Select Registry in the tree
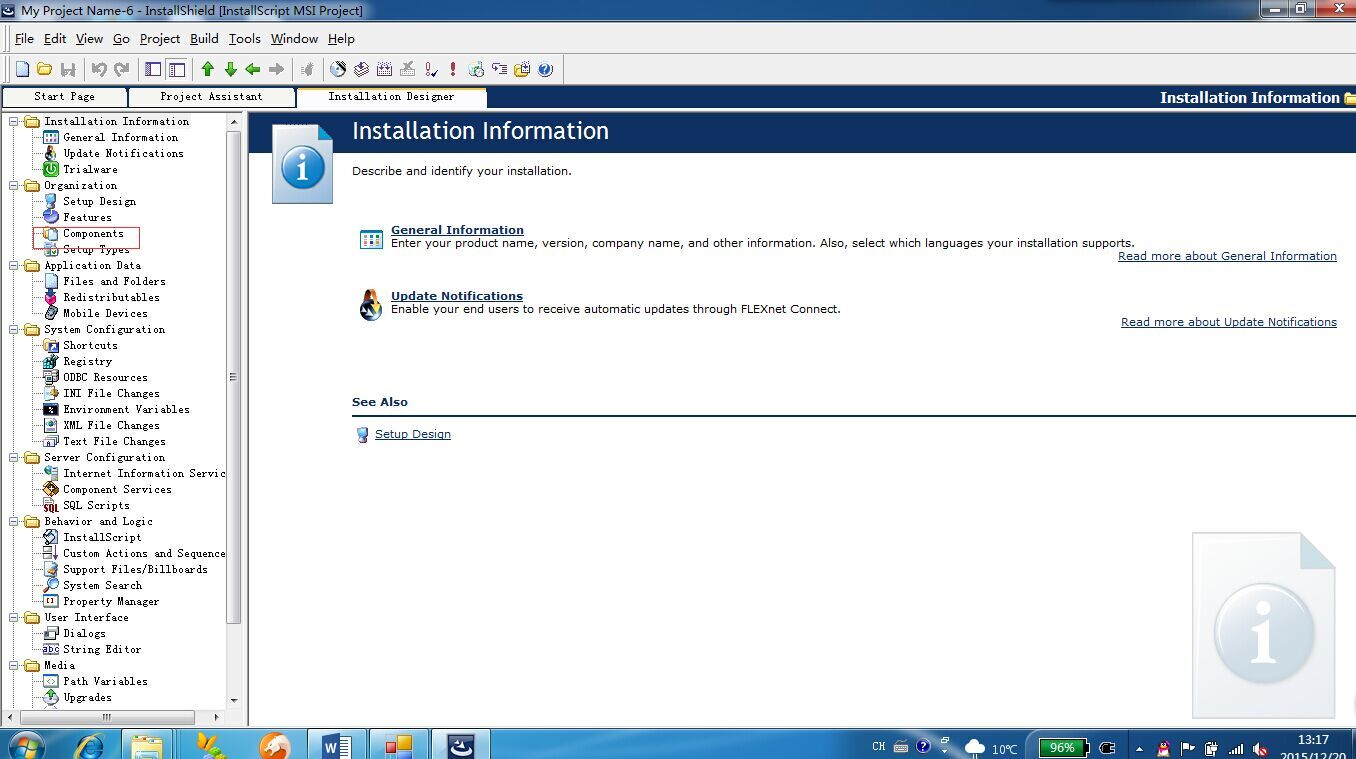 point(87,362)
